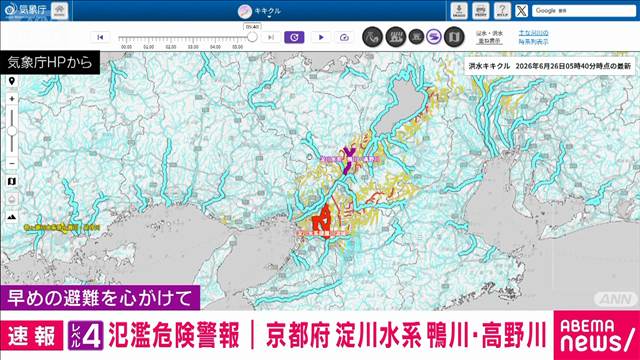Viewport: 640px width, 360px height.
Task: Click the purple Kamo river segment marker
Action: (348, 160)
